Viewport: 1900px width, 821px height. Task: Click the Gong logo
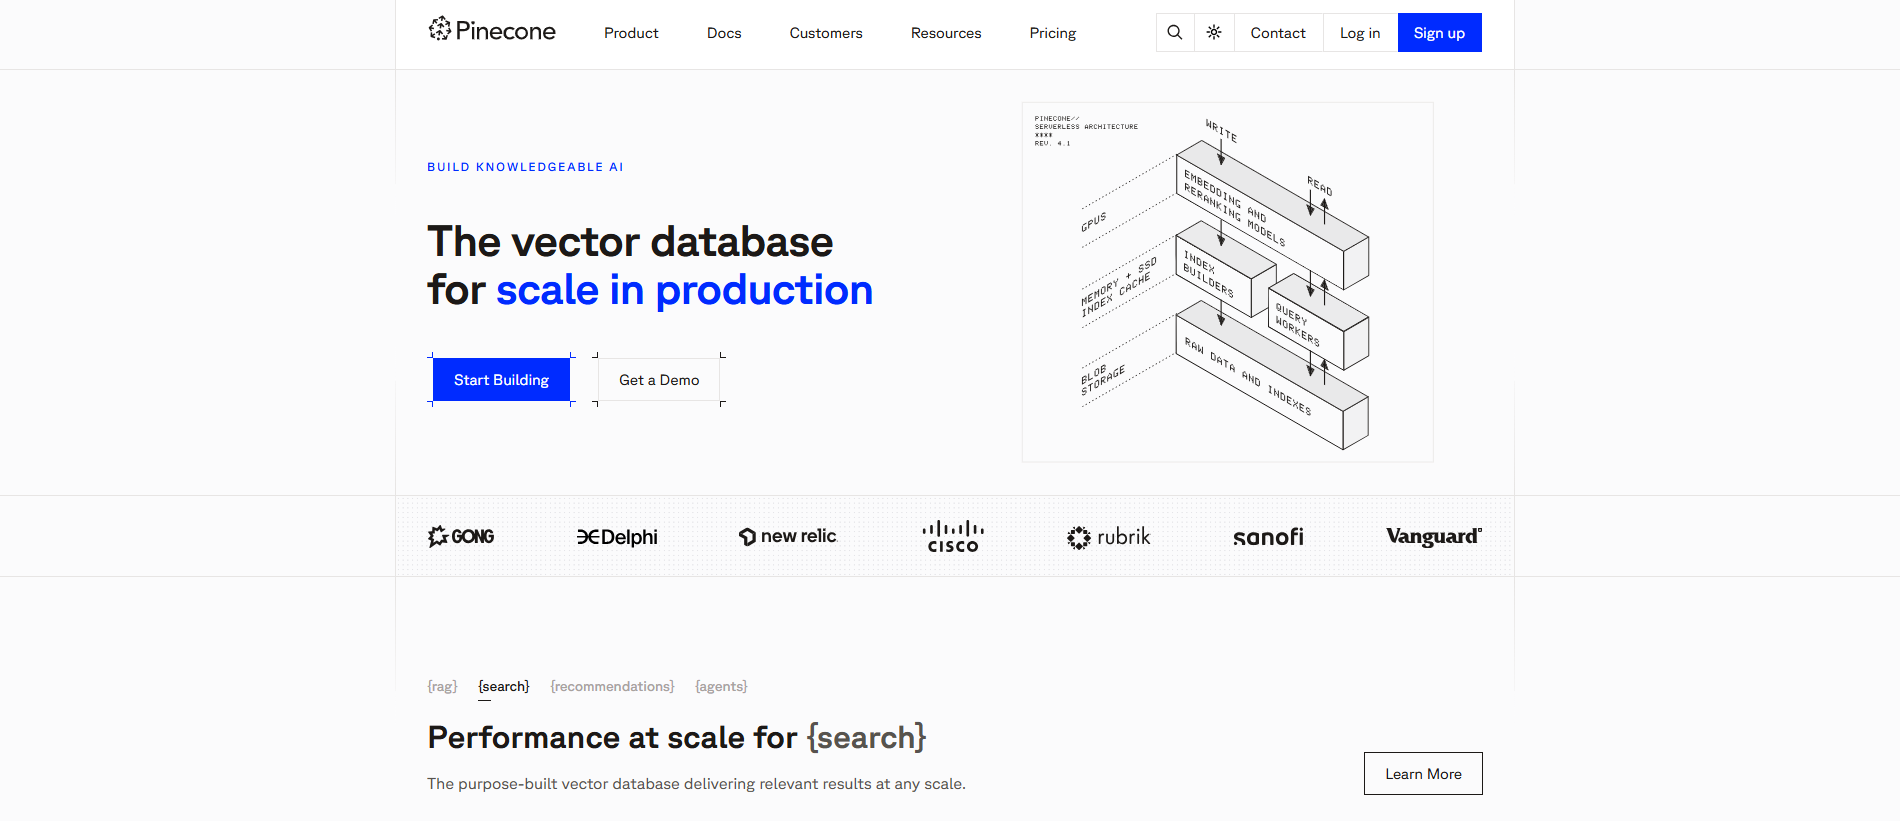coord(461,537)
